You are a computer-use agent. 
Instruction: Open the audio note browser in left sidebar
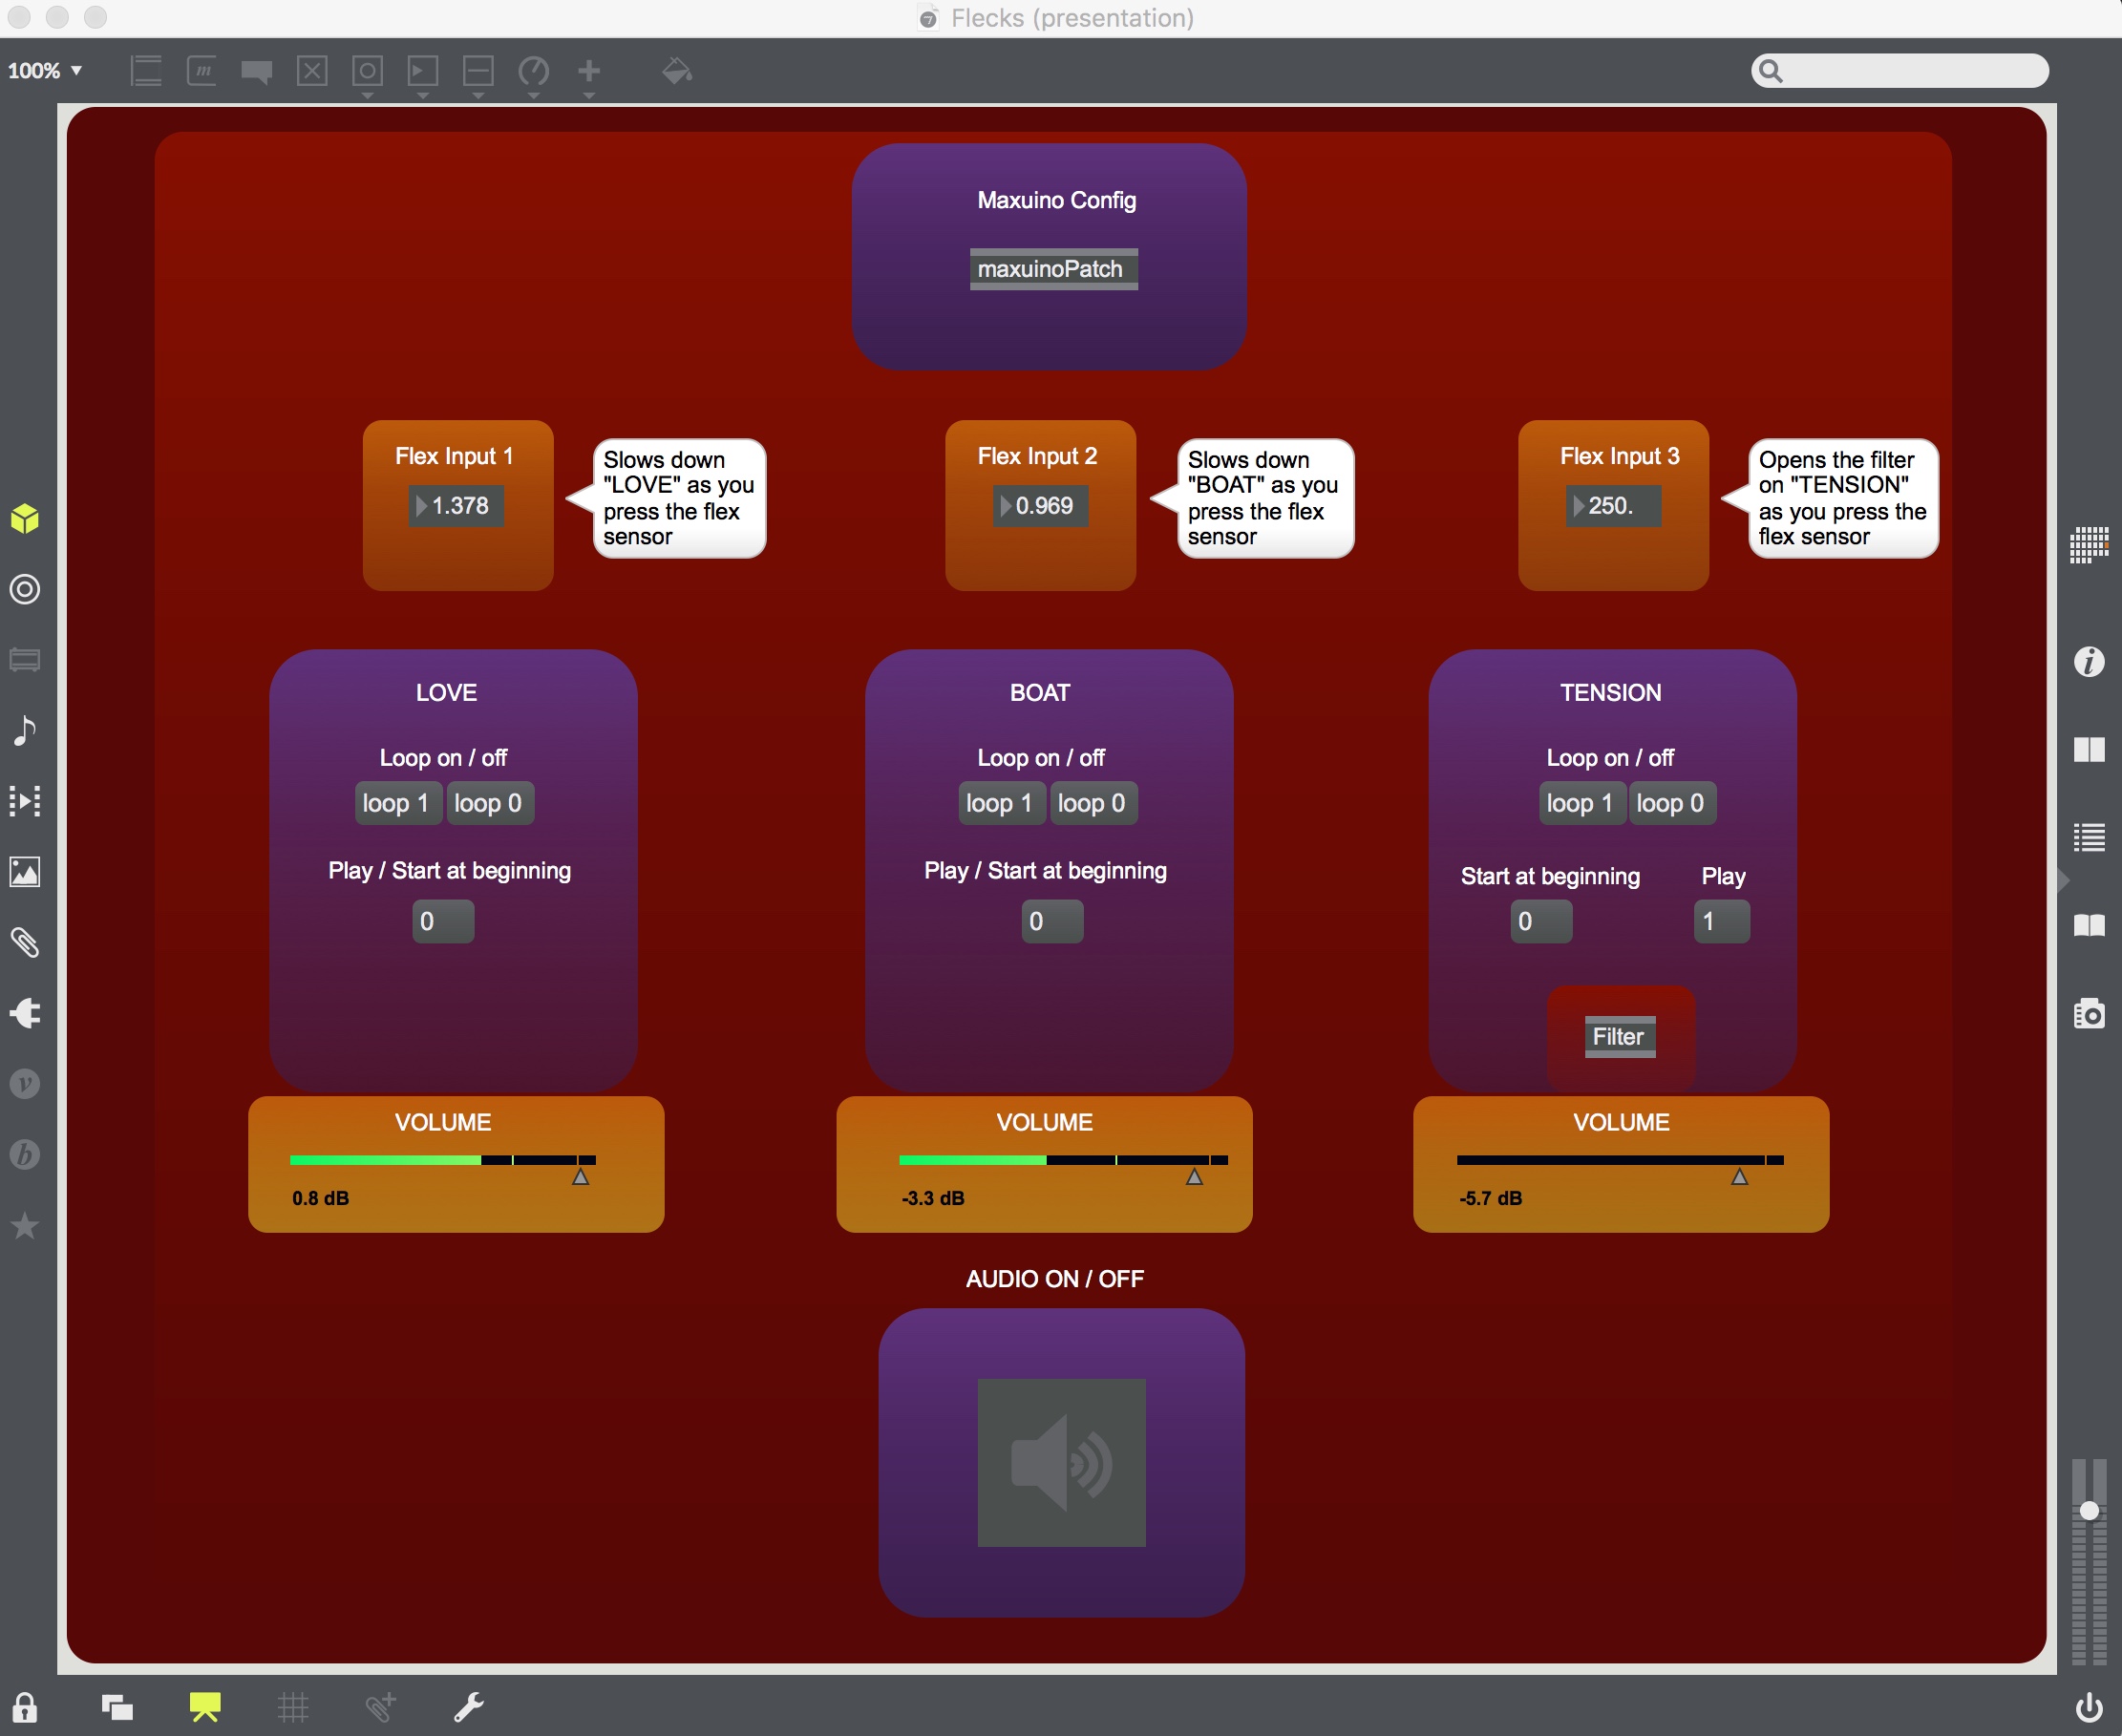coord(24,731)
